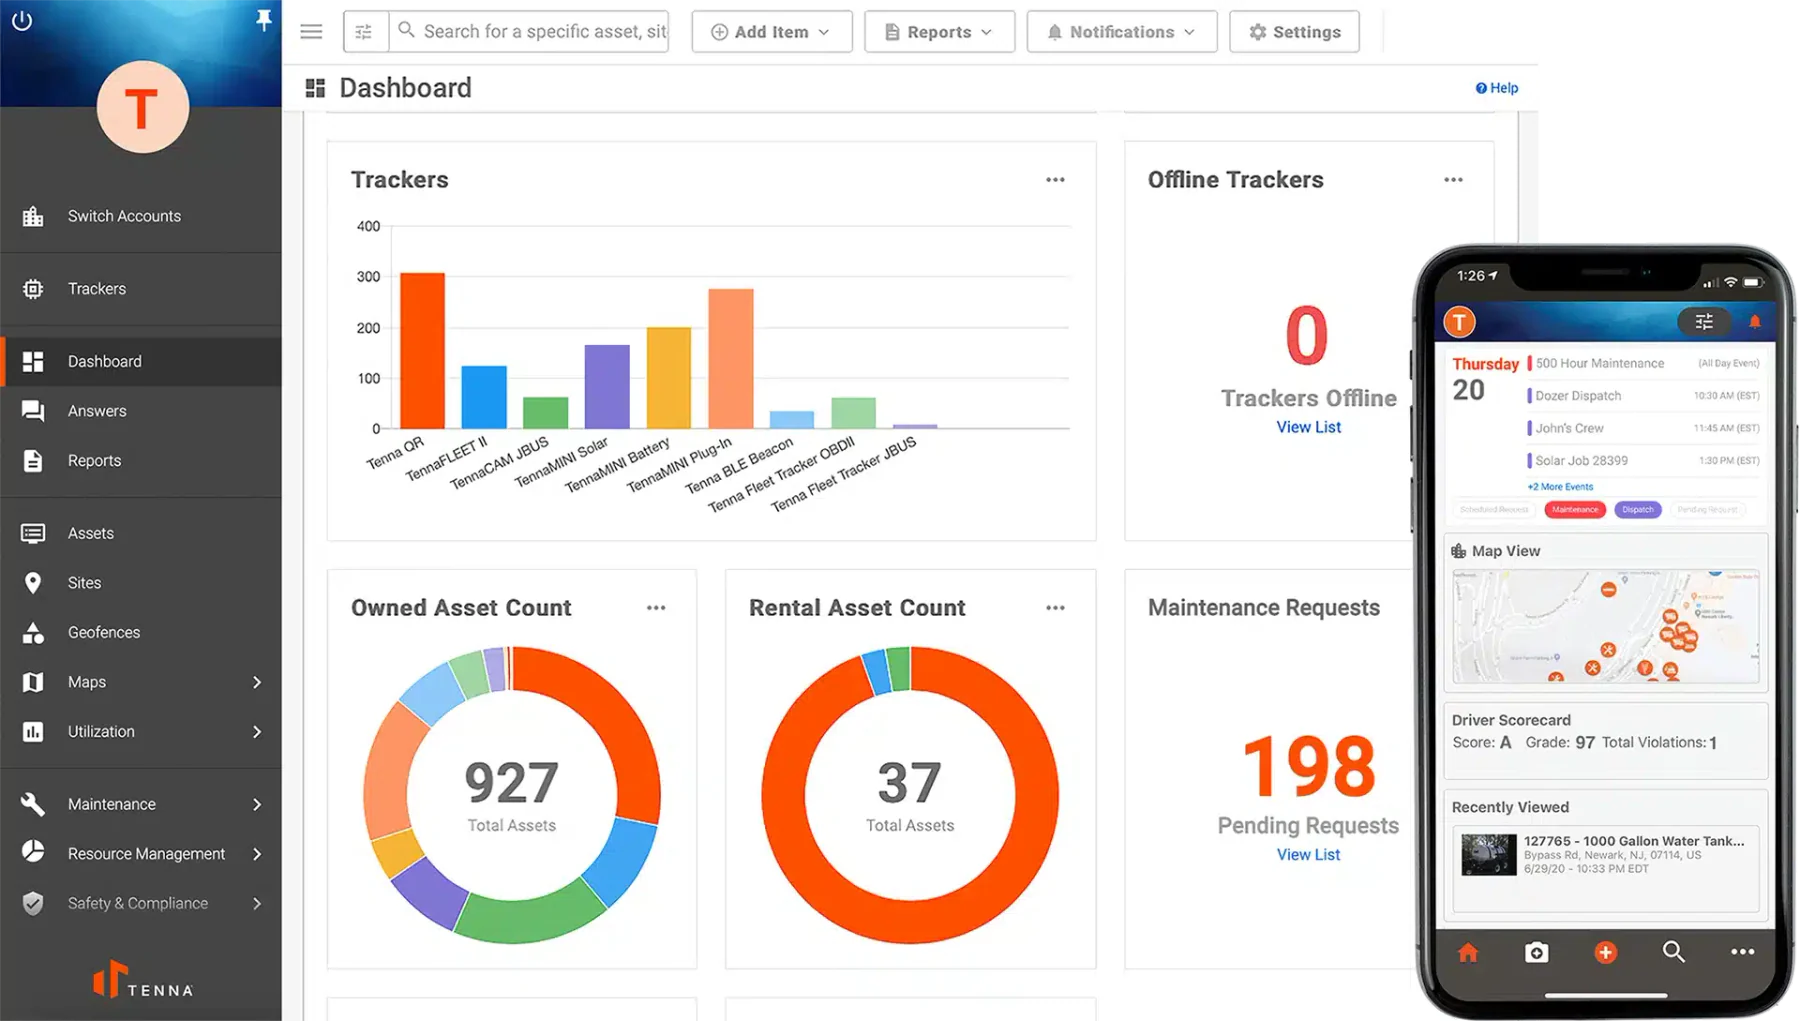Expand the Maps submenu chevron
1800x1021 pixels.
257,682
